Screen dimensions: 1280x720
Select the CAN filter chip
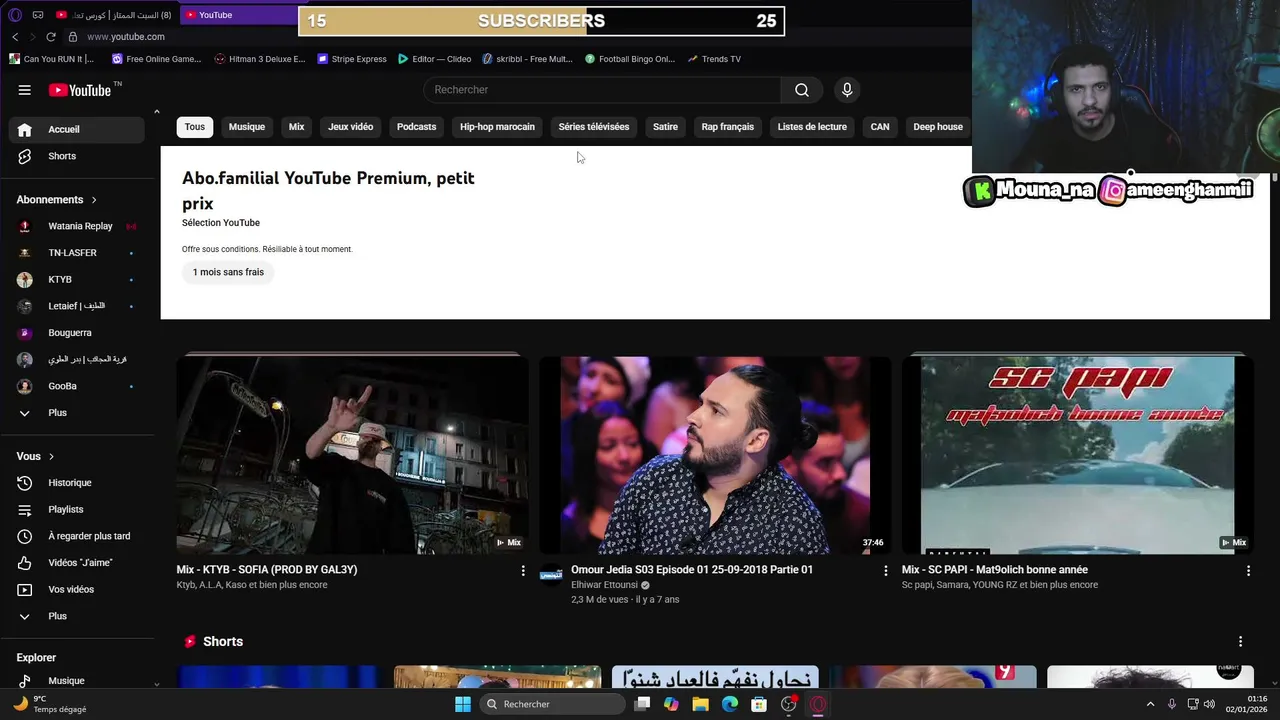pyautogui.click(x=880, y=127)
